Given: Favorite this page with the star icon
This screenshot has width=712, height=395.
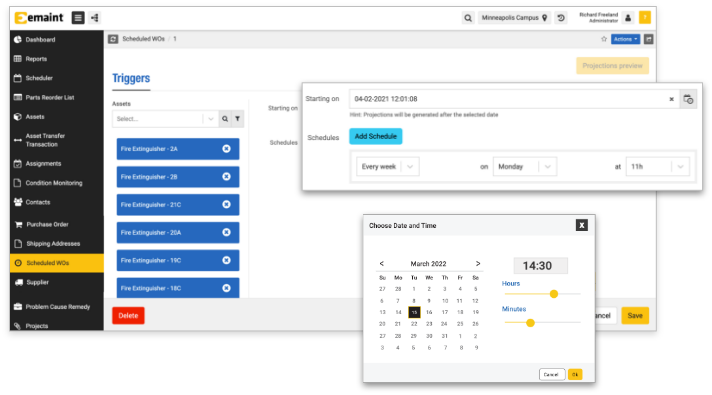Looking at the screenshot, I should [604, 39].
